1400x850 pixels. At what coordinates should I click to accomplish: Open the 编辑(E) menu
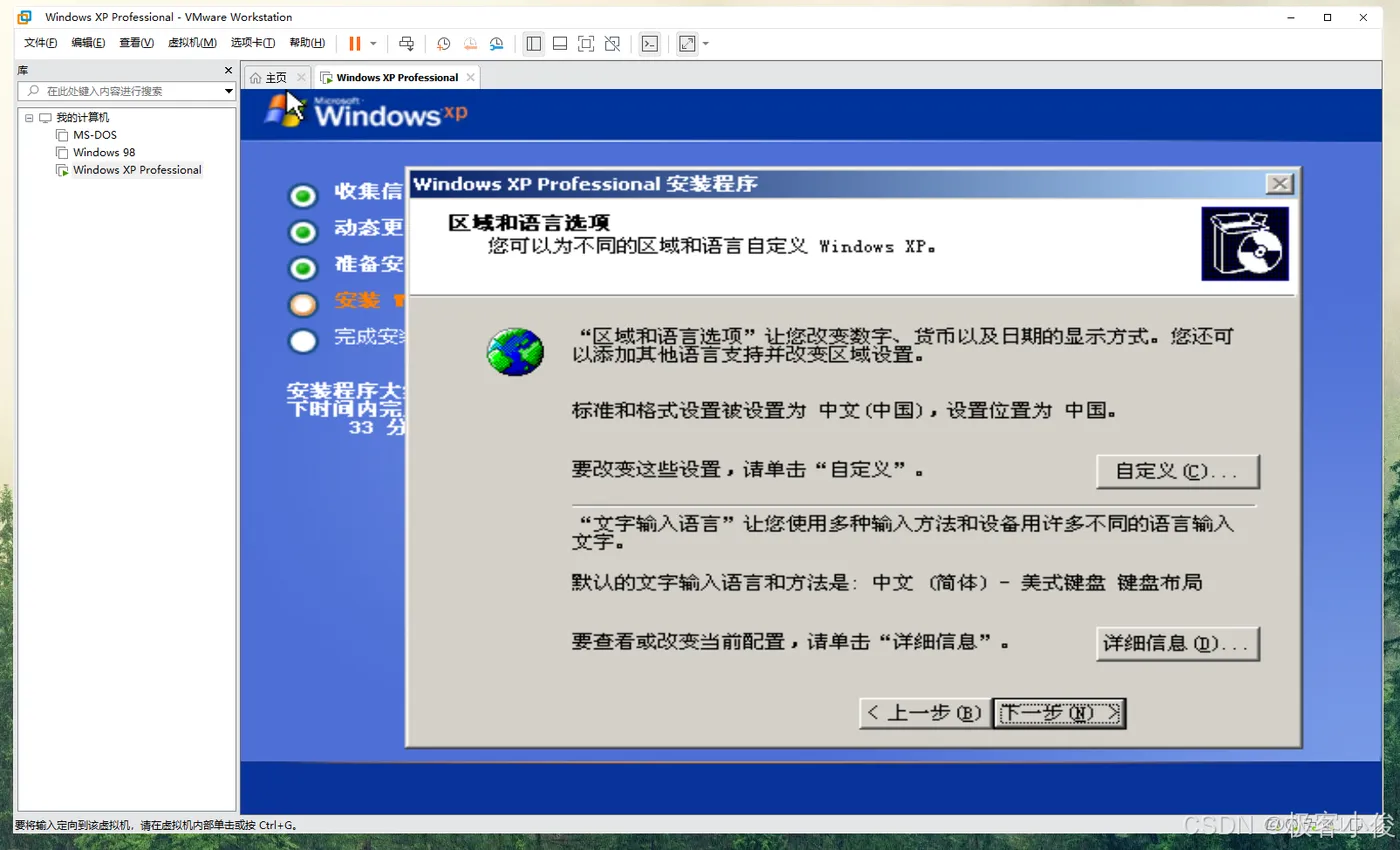(88, 43)
